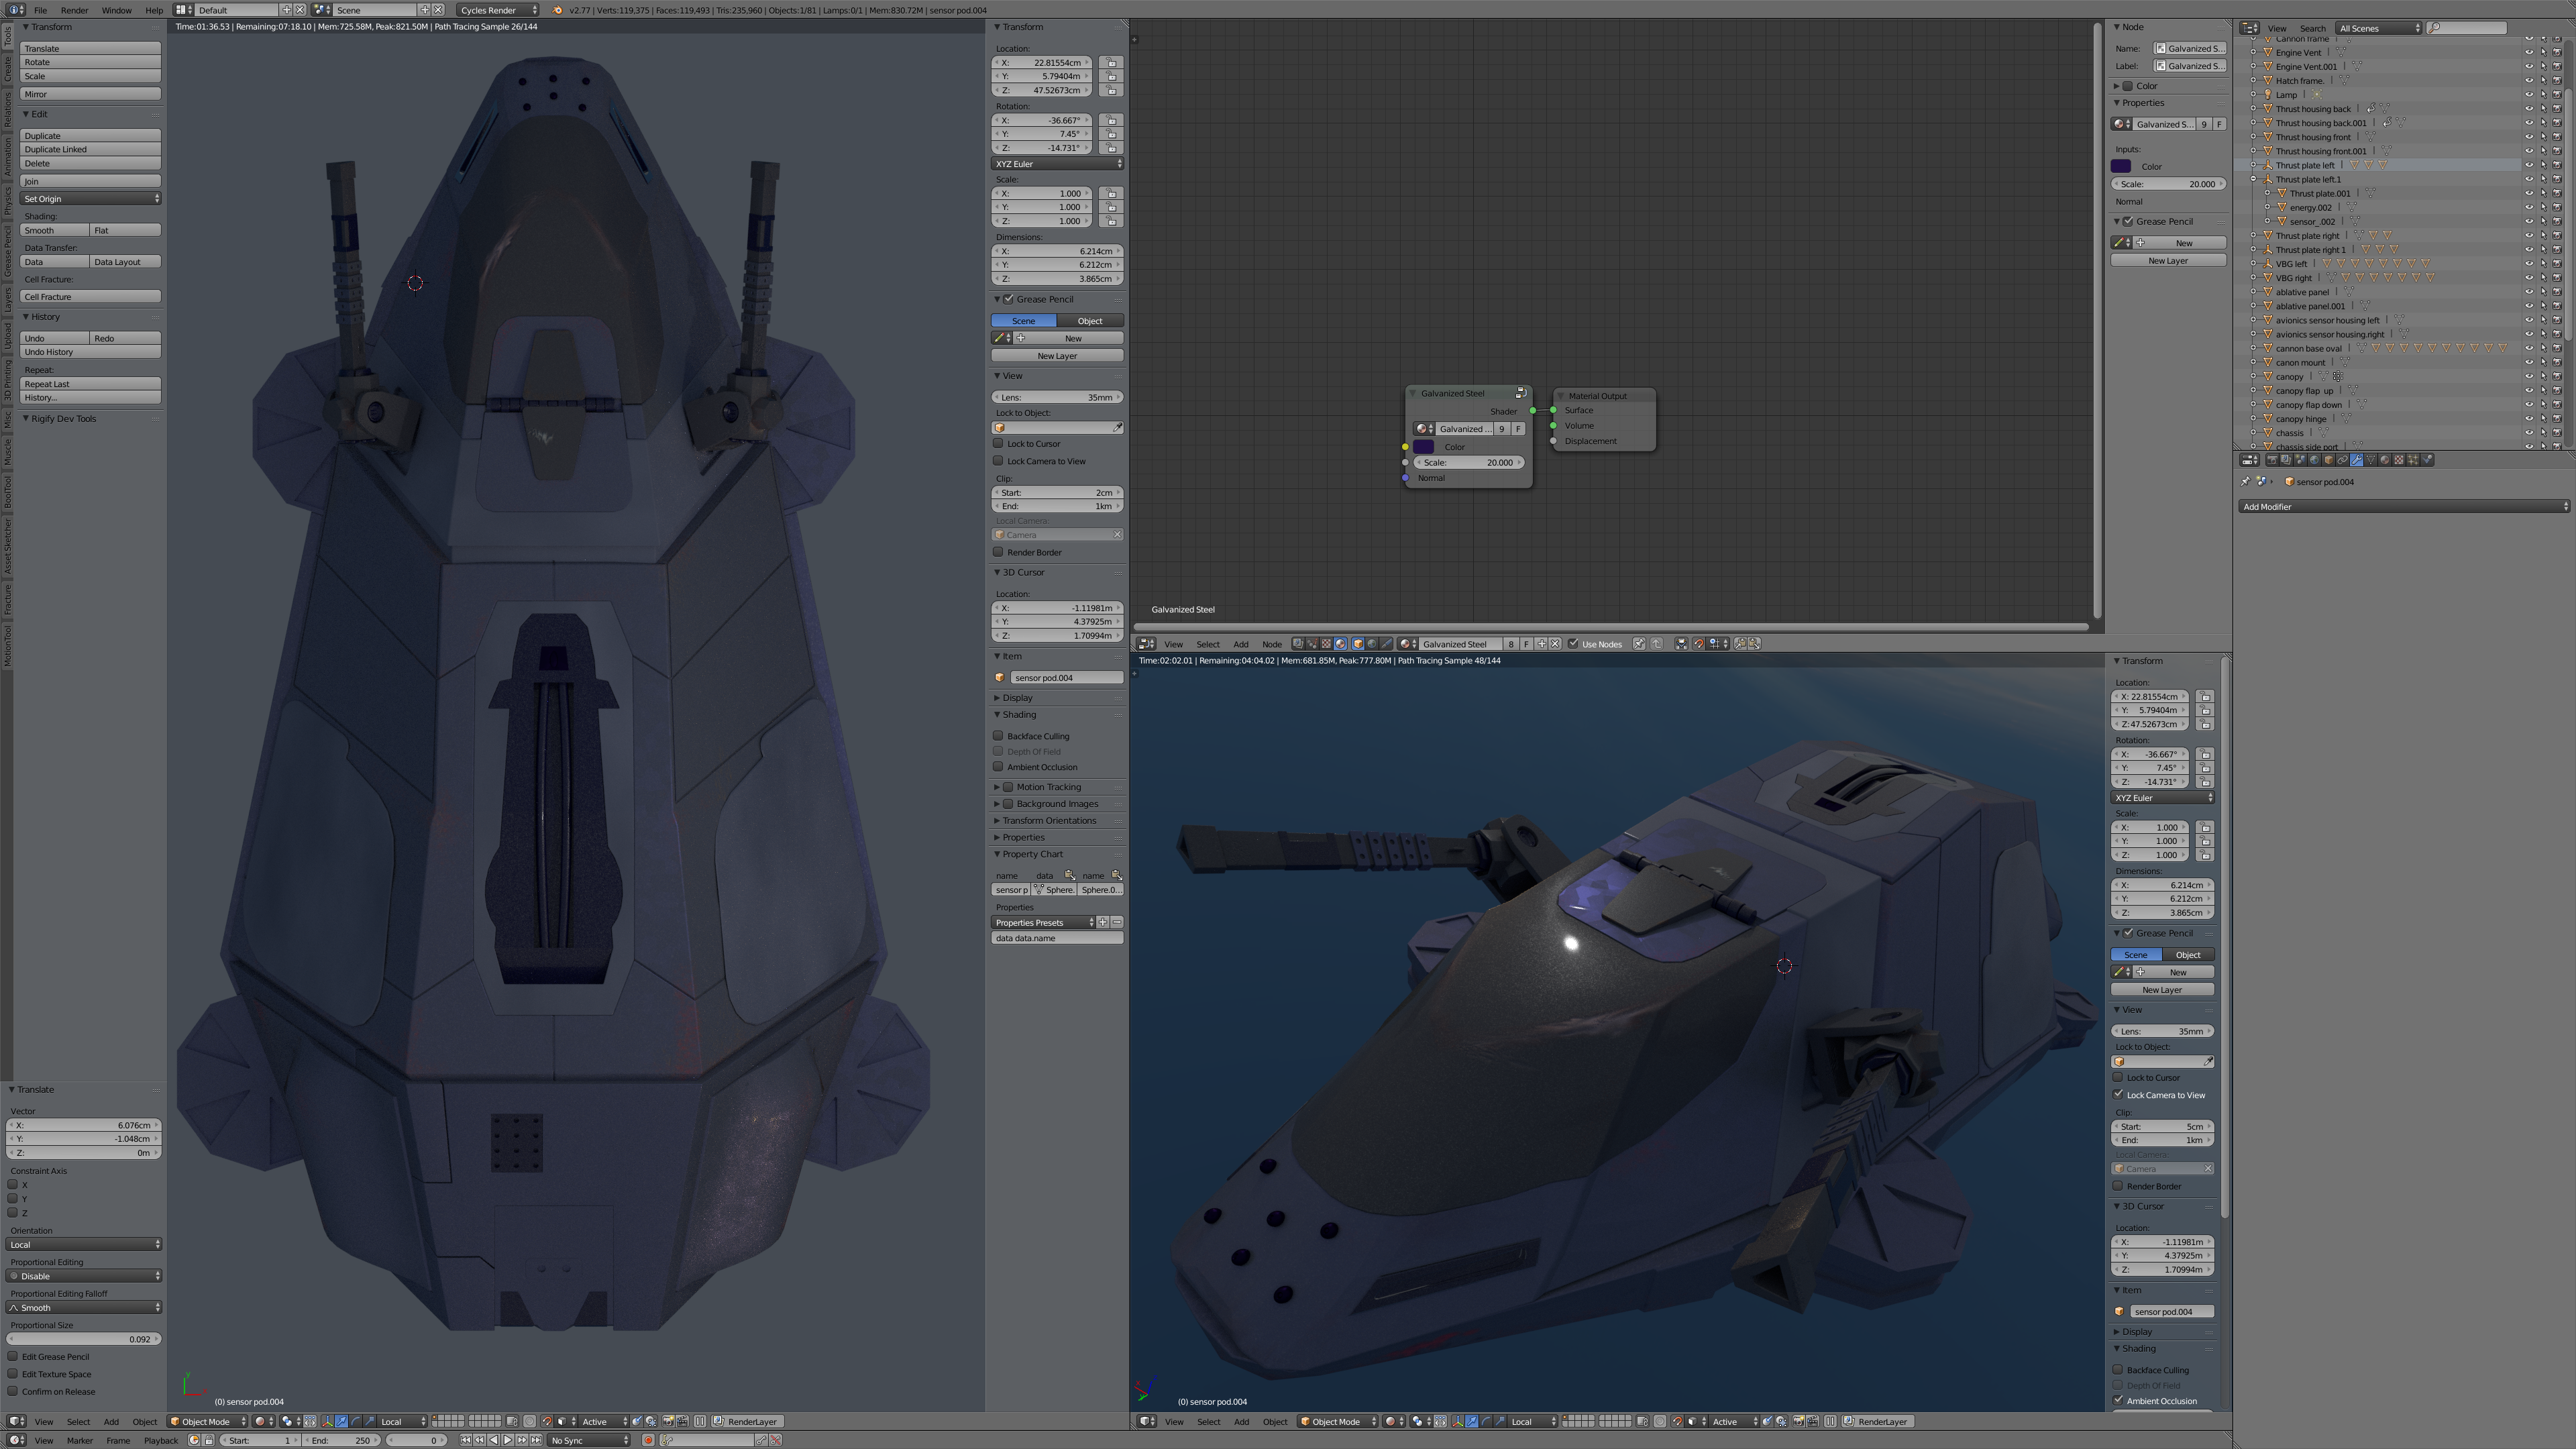The height and width of the screenshot is (1449, 2576).
Task: Open the Playback menu in timeline
Action: pyautogui.click(x=161, y=1440)
